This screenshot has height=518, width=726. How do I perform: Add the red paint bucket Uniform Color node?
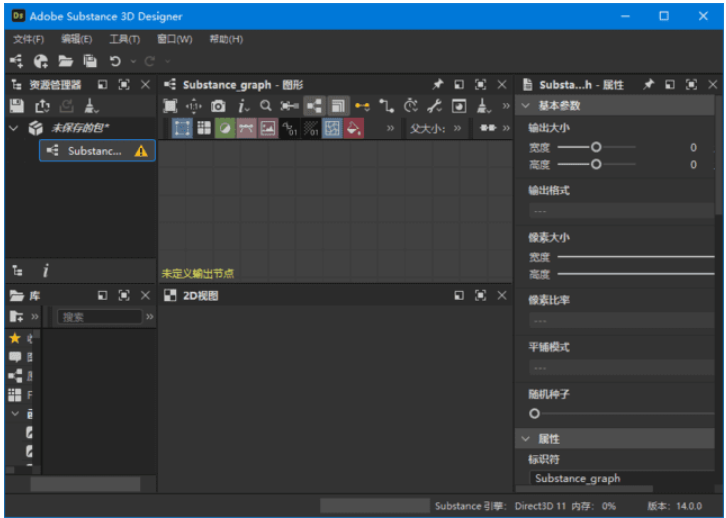(x=354, y=128)
